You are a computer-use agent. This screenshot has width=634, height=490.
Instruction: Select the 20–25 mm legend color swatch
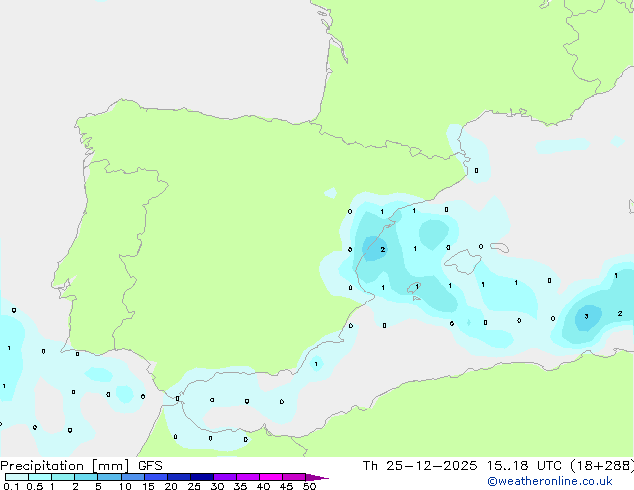179,477
